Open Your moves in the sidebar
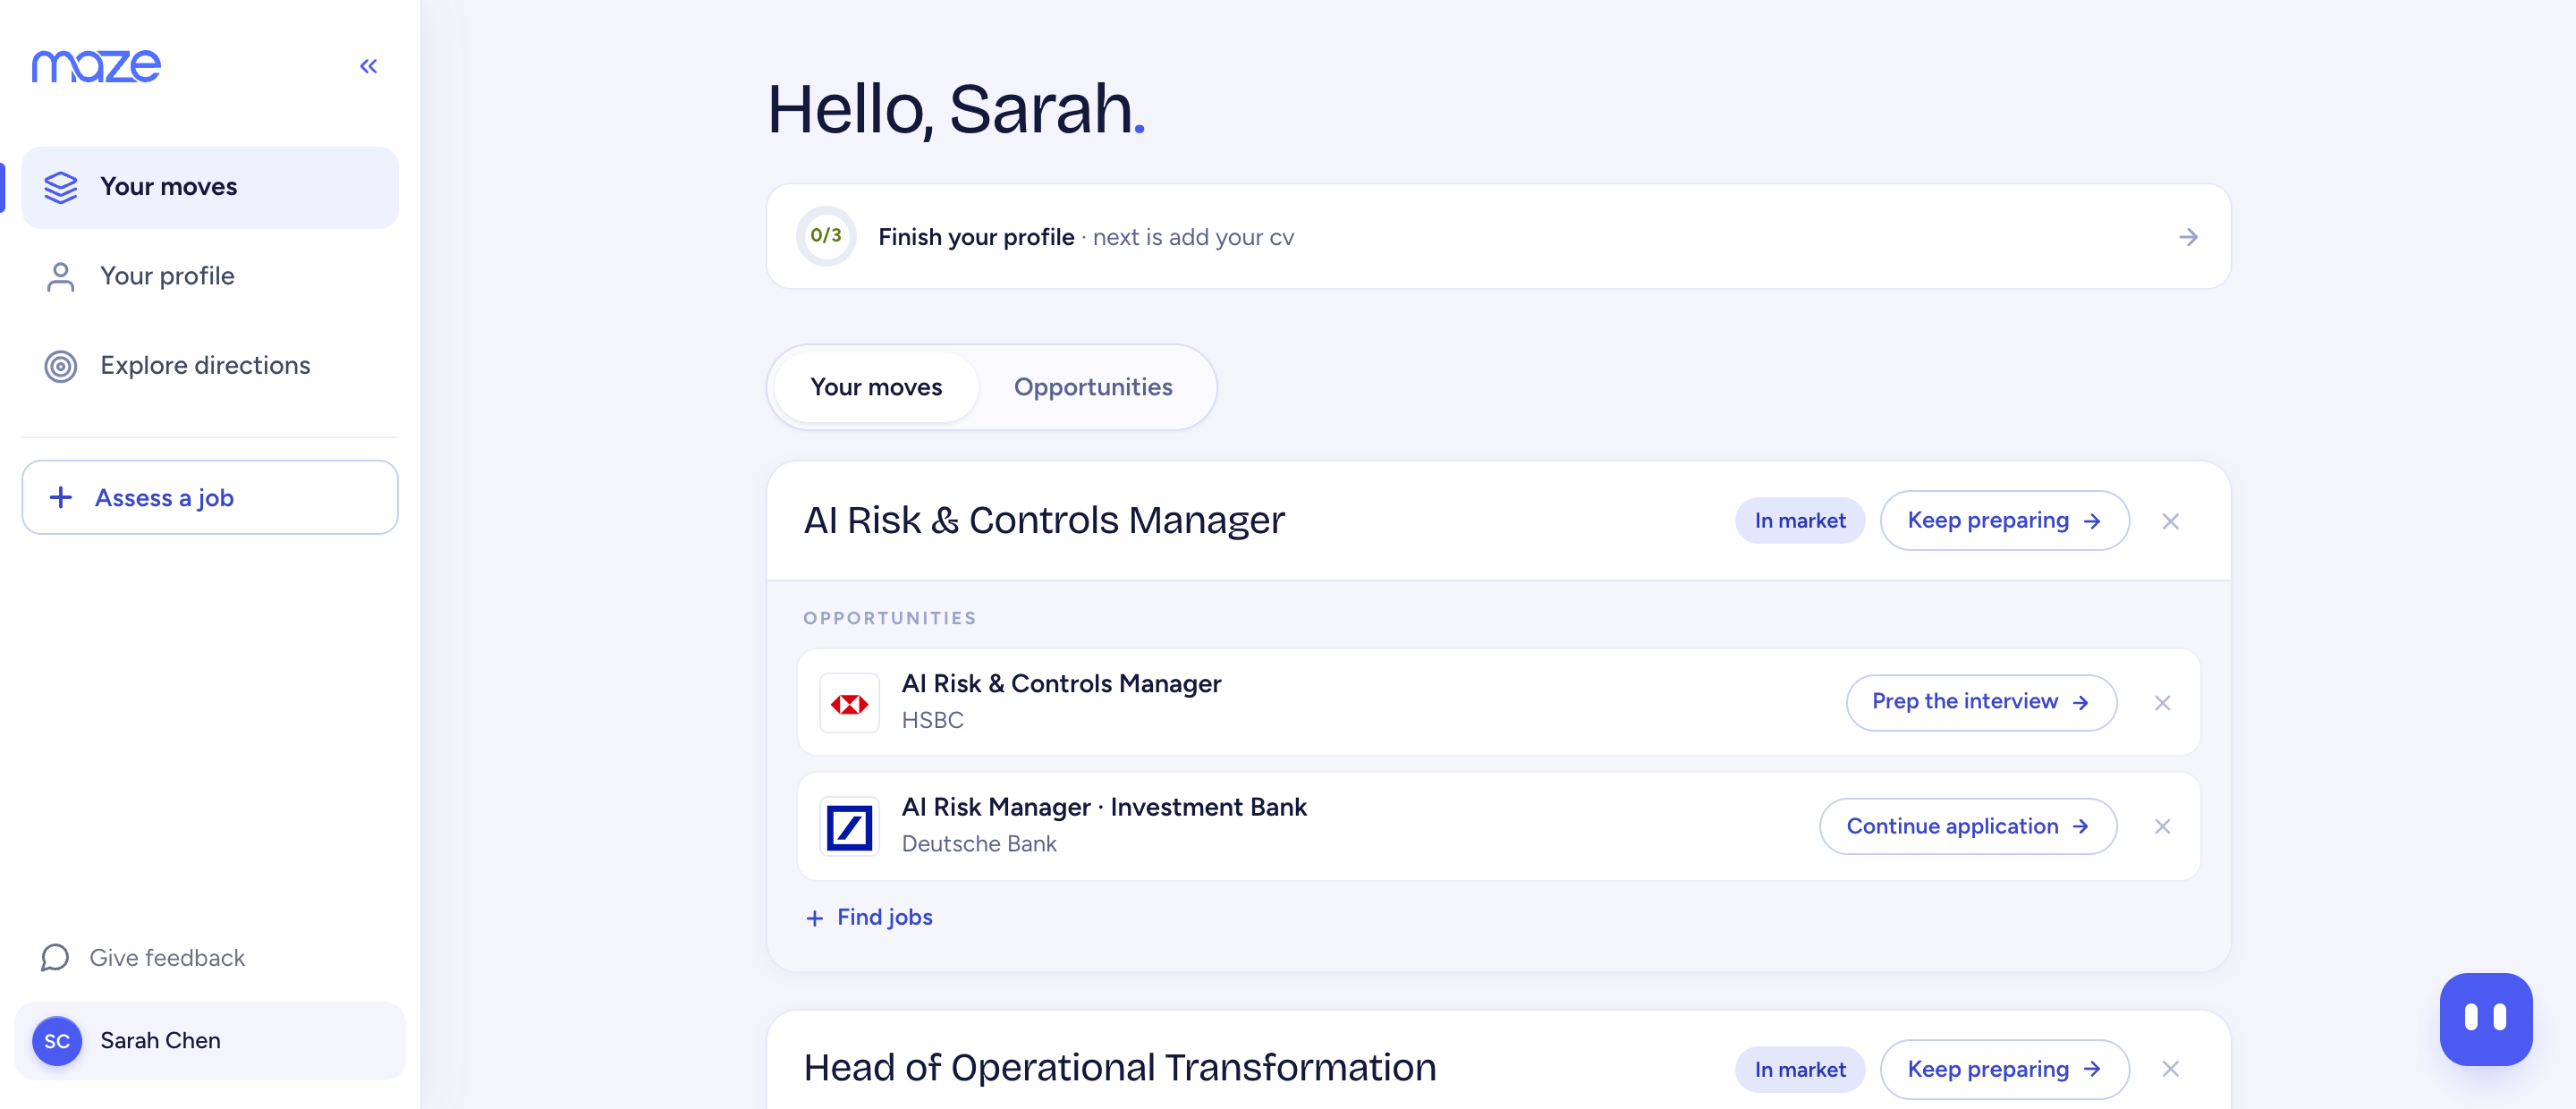This screenshot has width=2576, height=1109. tap(210, 187)
